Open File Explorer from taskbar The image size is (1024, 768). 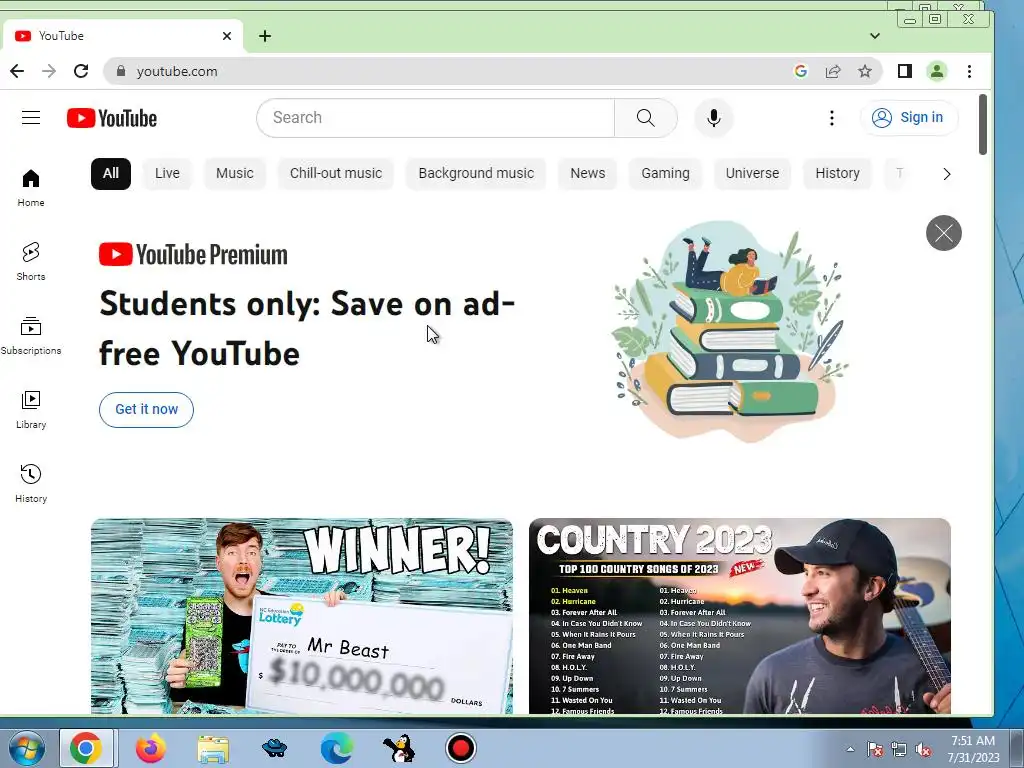pyautogui.click(x=213, y=748)
